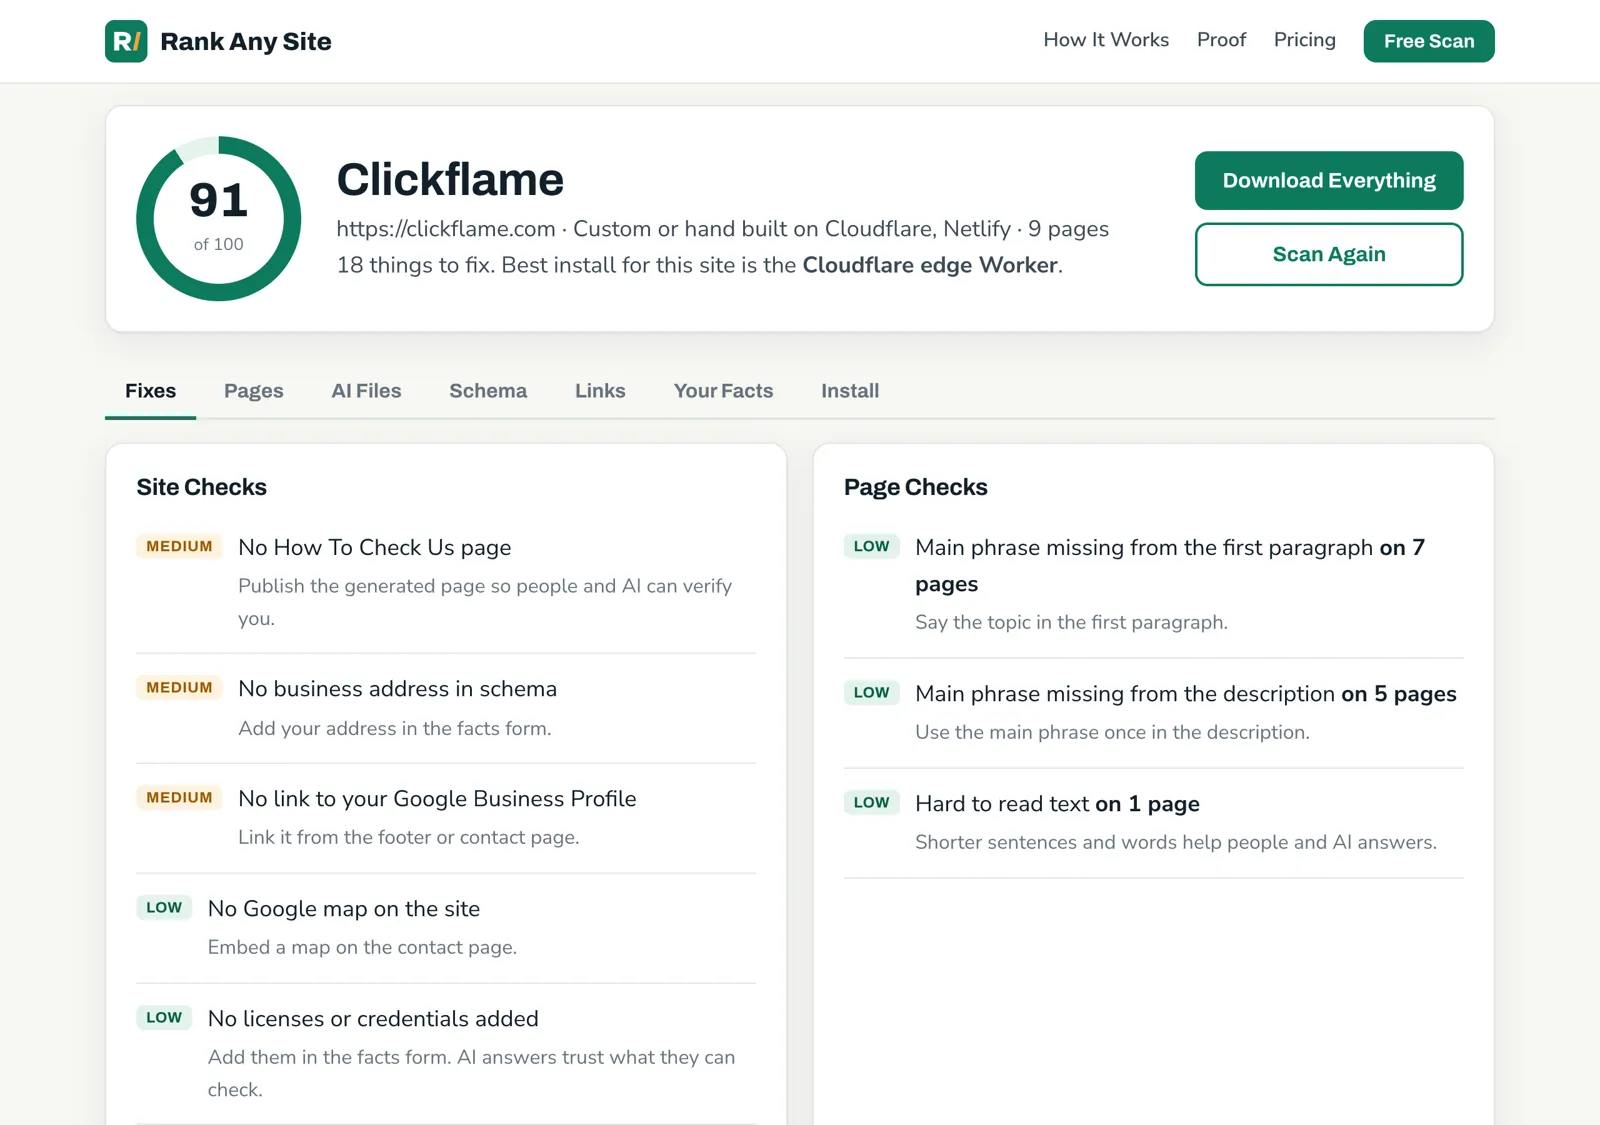
Task: Click the Download Everything button
Action: [x=1329, y=180]
